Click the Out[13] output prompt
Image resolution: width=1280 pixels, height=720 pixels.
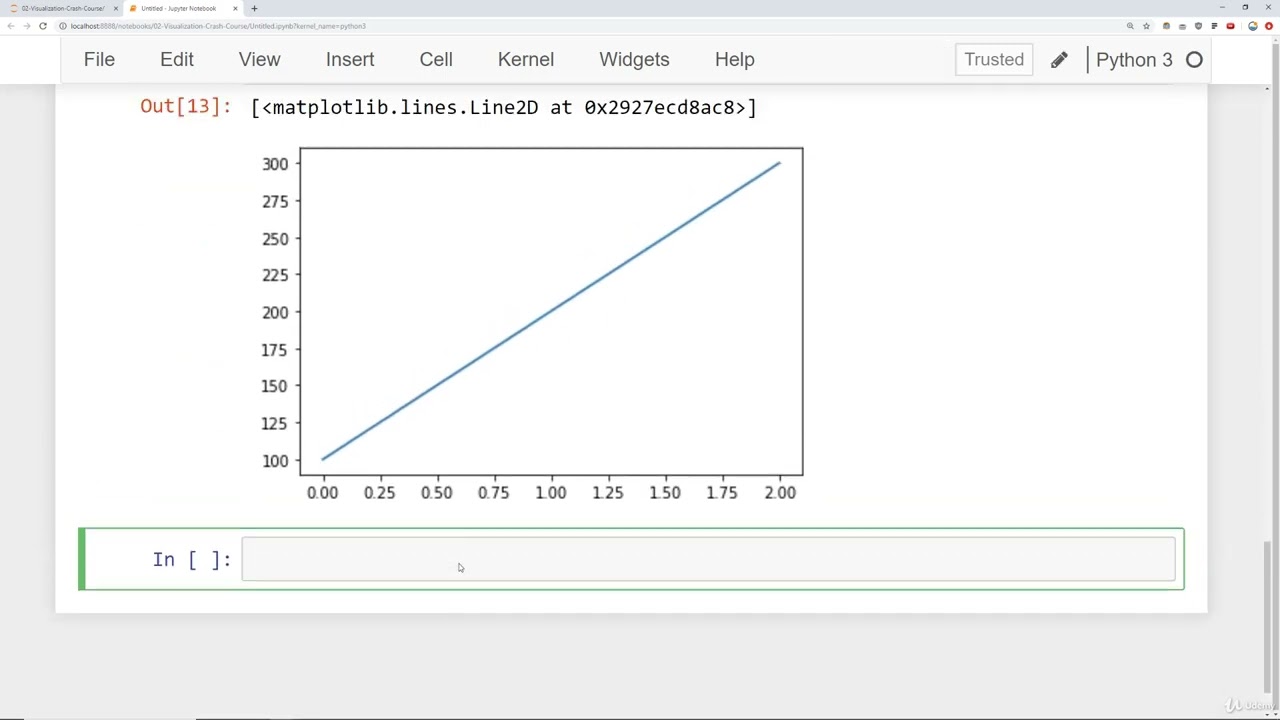(x=186, y=106)
